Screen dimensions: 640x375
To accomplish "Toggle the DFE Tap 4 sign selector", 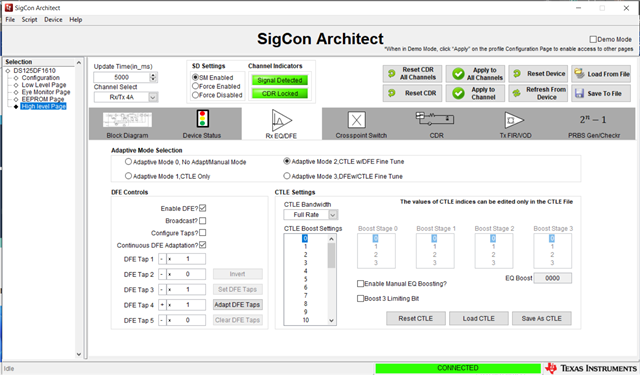I will tap(162, 305).
